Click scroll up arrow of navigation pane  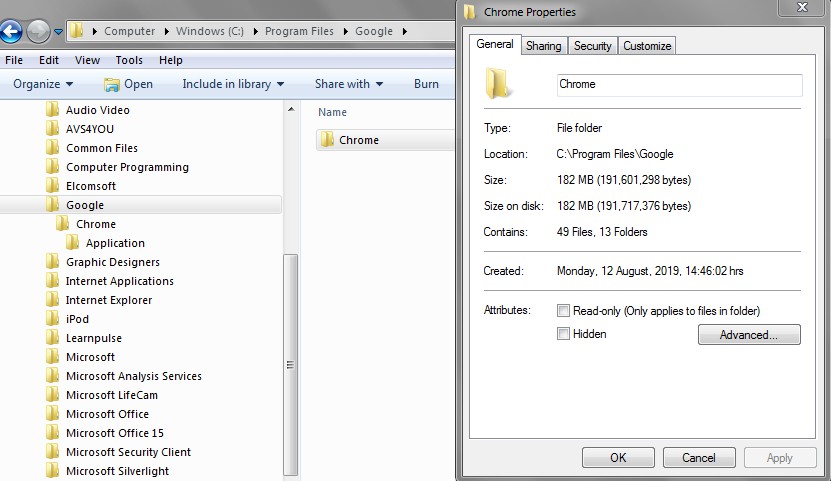(290, 109)
